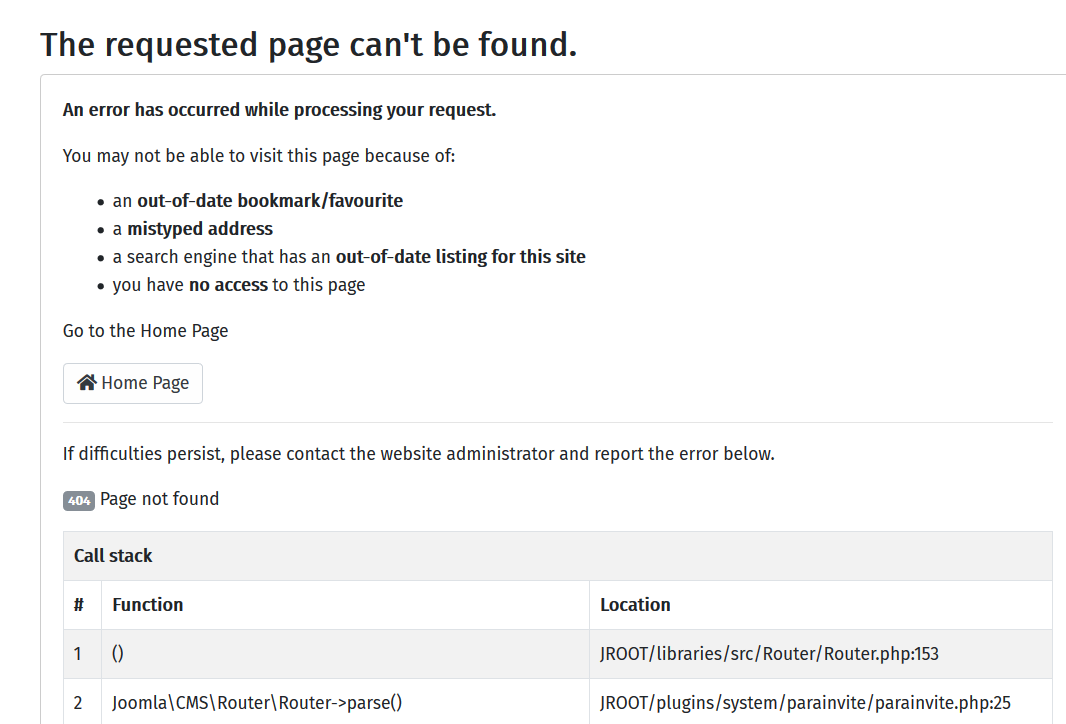Click the parainvite.php:25 location cell

(821, 703)
